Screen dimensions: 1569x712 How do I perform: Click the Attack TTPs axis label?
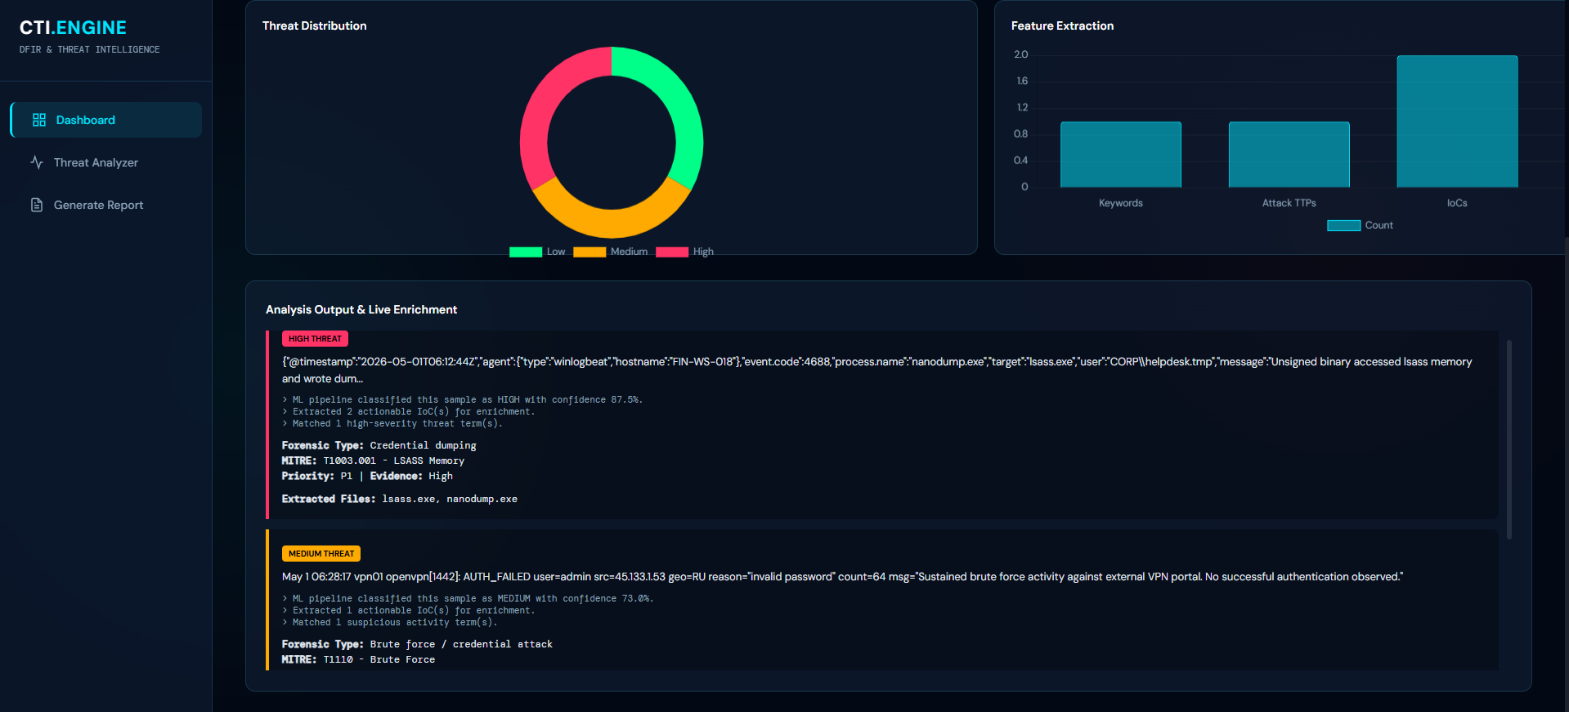[1289, 203]
